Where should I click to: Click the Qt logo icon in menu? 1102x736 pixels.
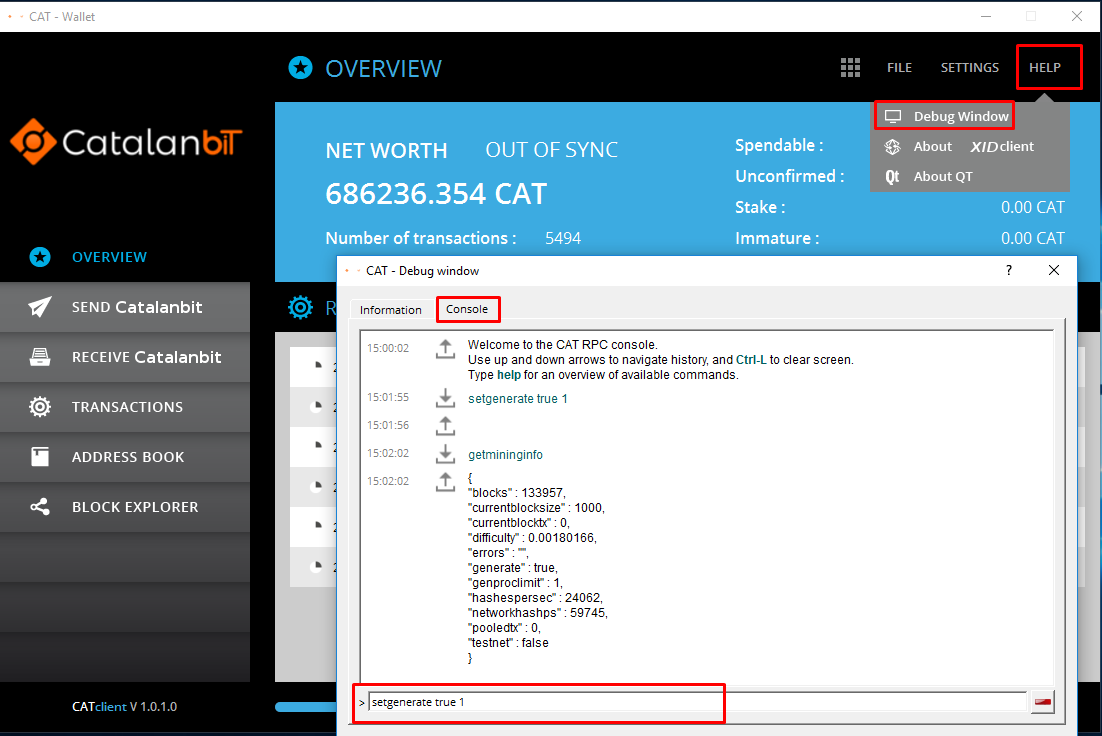[x=892, y=176]
